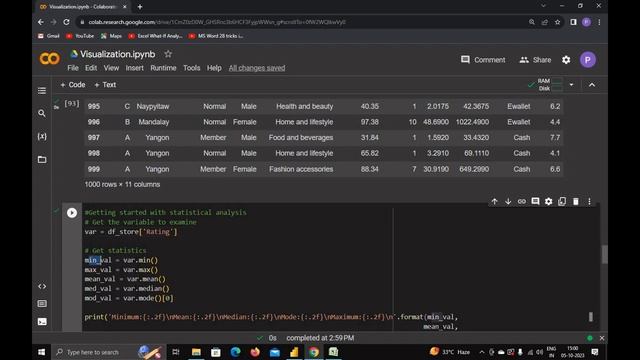Open the variables inspector {x} icon
Image resolution: width=640 pixels, height=360 pixels.
[x=42, y=136]
